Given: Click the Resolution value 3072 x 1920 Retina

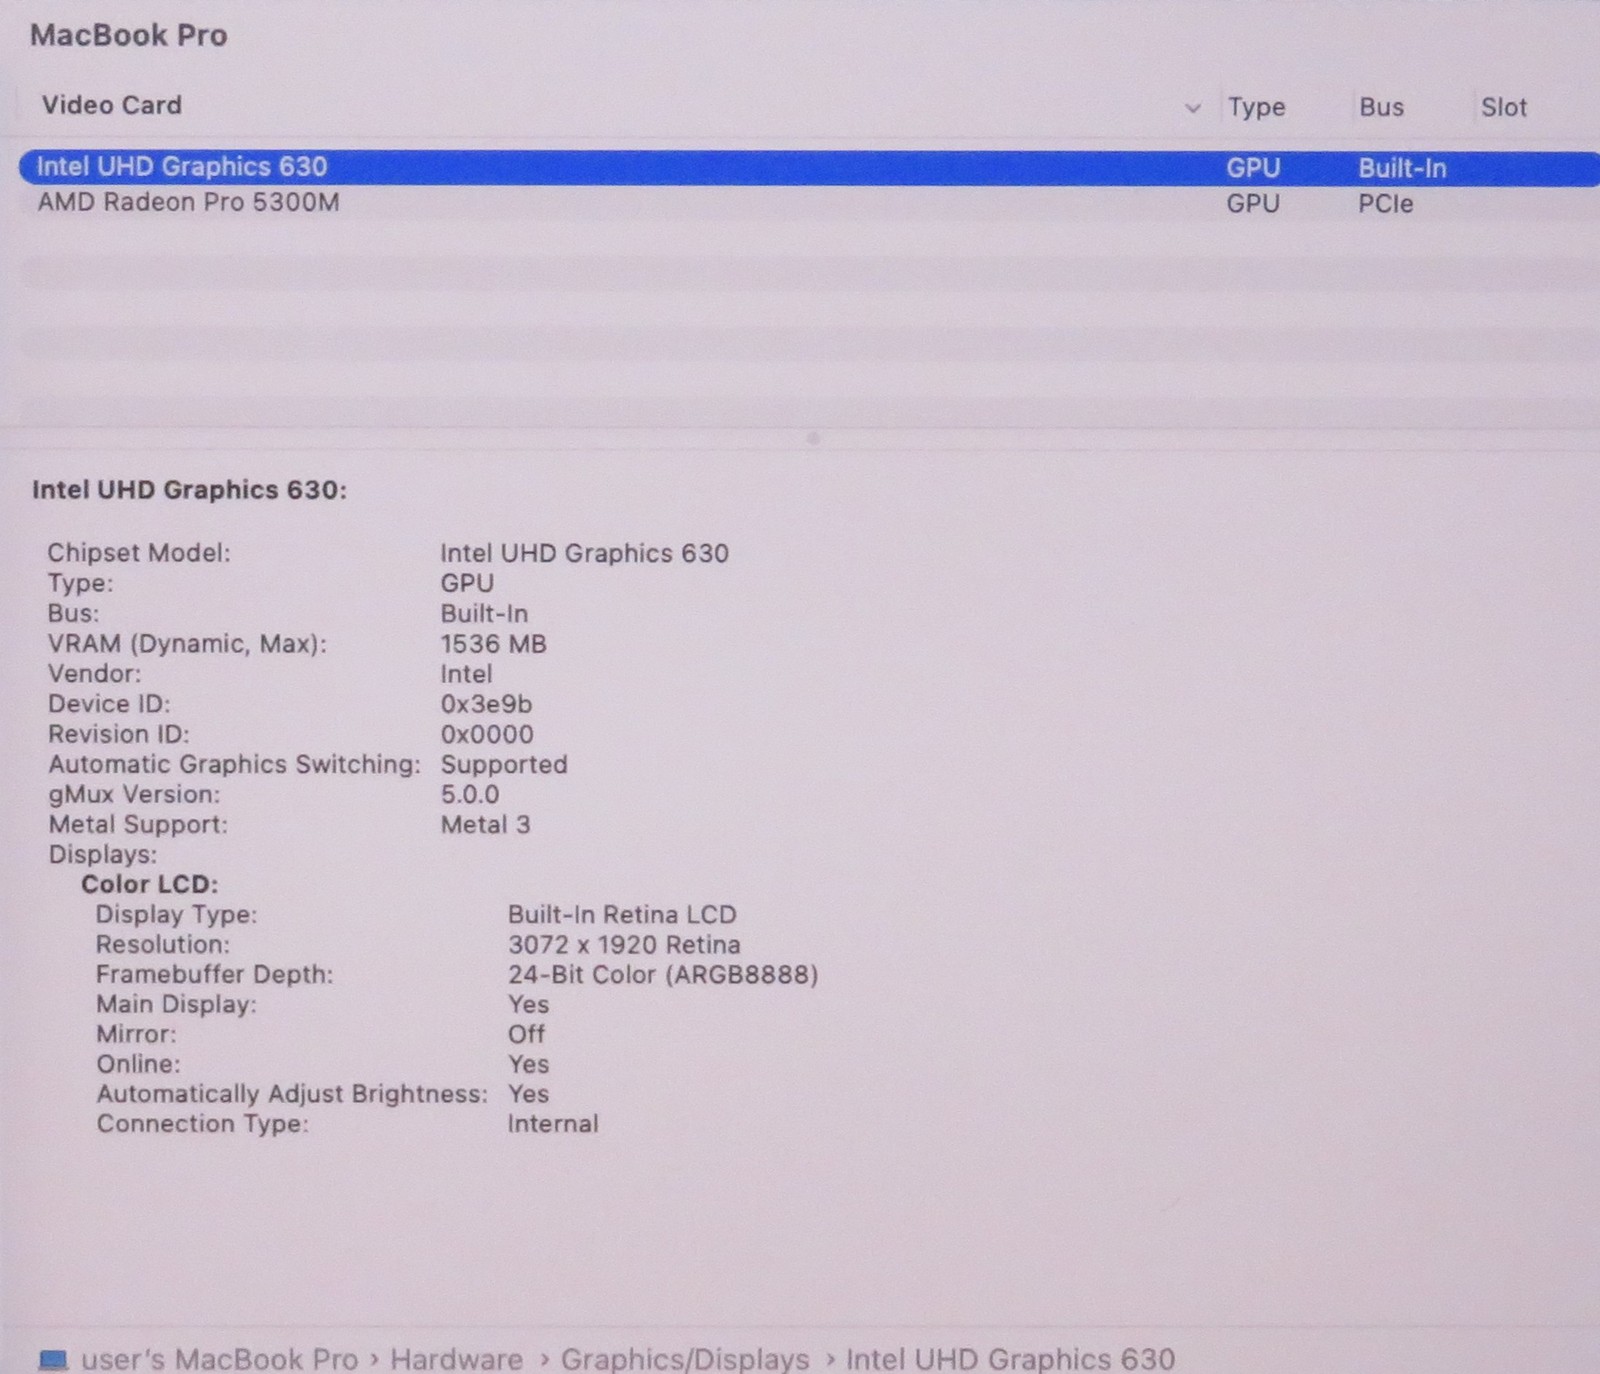Looking at the screenshot, I should (624, 944).
